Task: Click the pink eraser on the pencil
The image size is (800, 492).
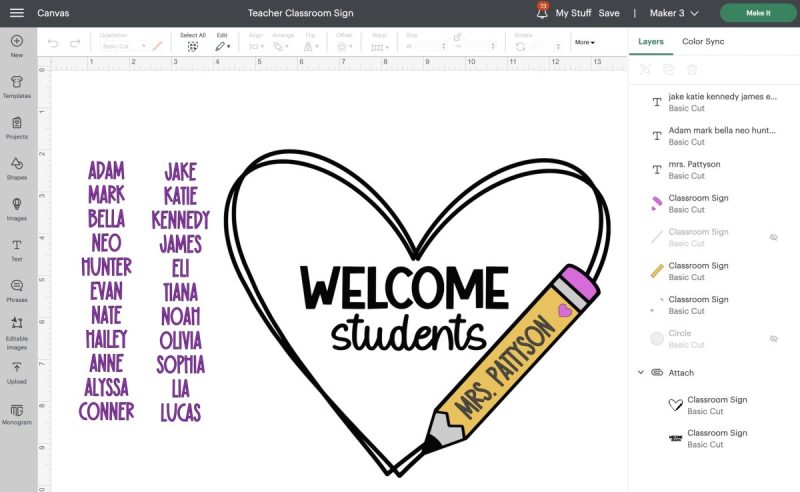Action: click(579, 282)
